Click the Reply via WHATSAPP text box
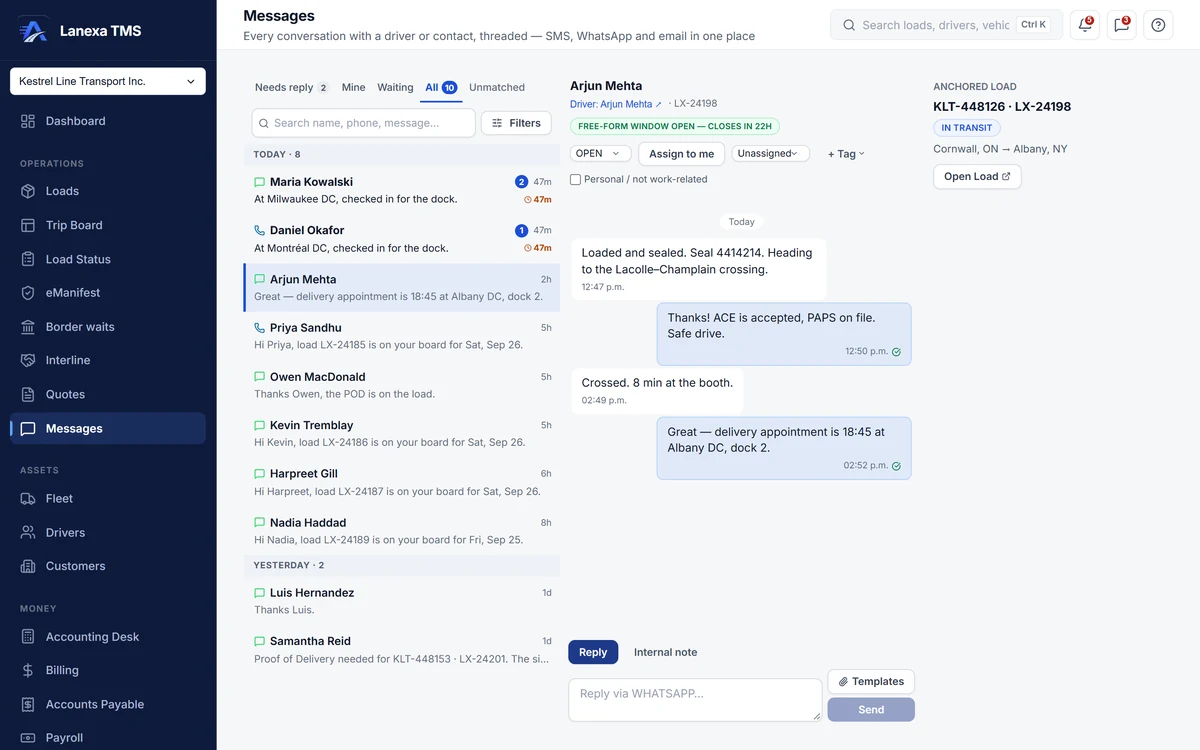1200x750 pixels. (x=695, y=700)
